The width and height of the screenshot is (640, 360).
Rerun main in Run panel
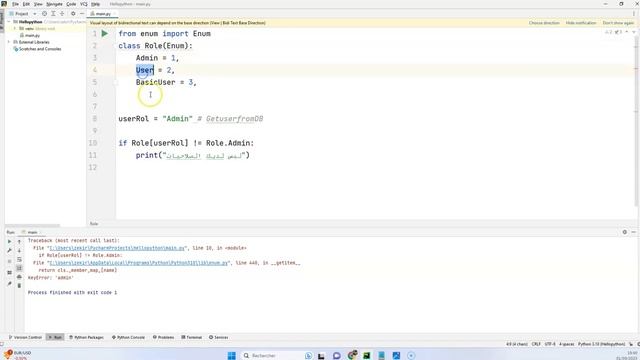[9, 242]
